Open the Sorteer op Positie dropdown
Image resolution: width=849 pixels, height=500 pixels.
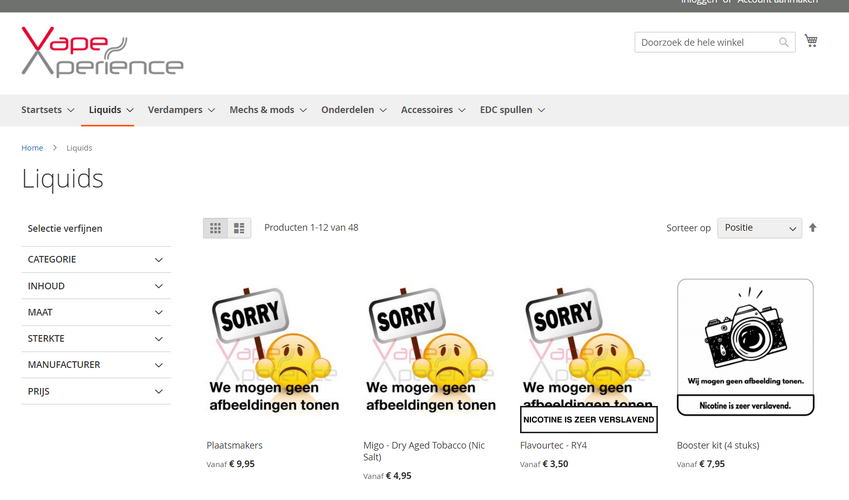tap(759, 228)
